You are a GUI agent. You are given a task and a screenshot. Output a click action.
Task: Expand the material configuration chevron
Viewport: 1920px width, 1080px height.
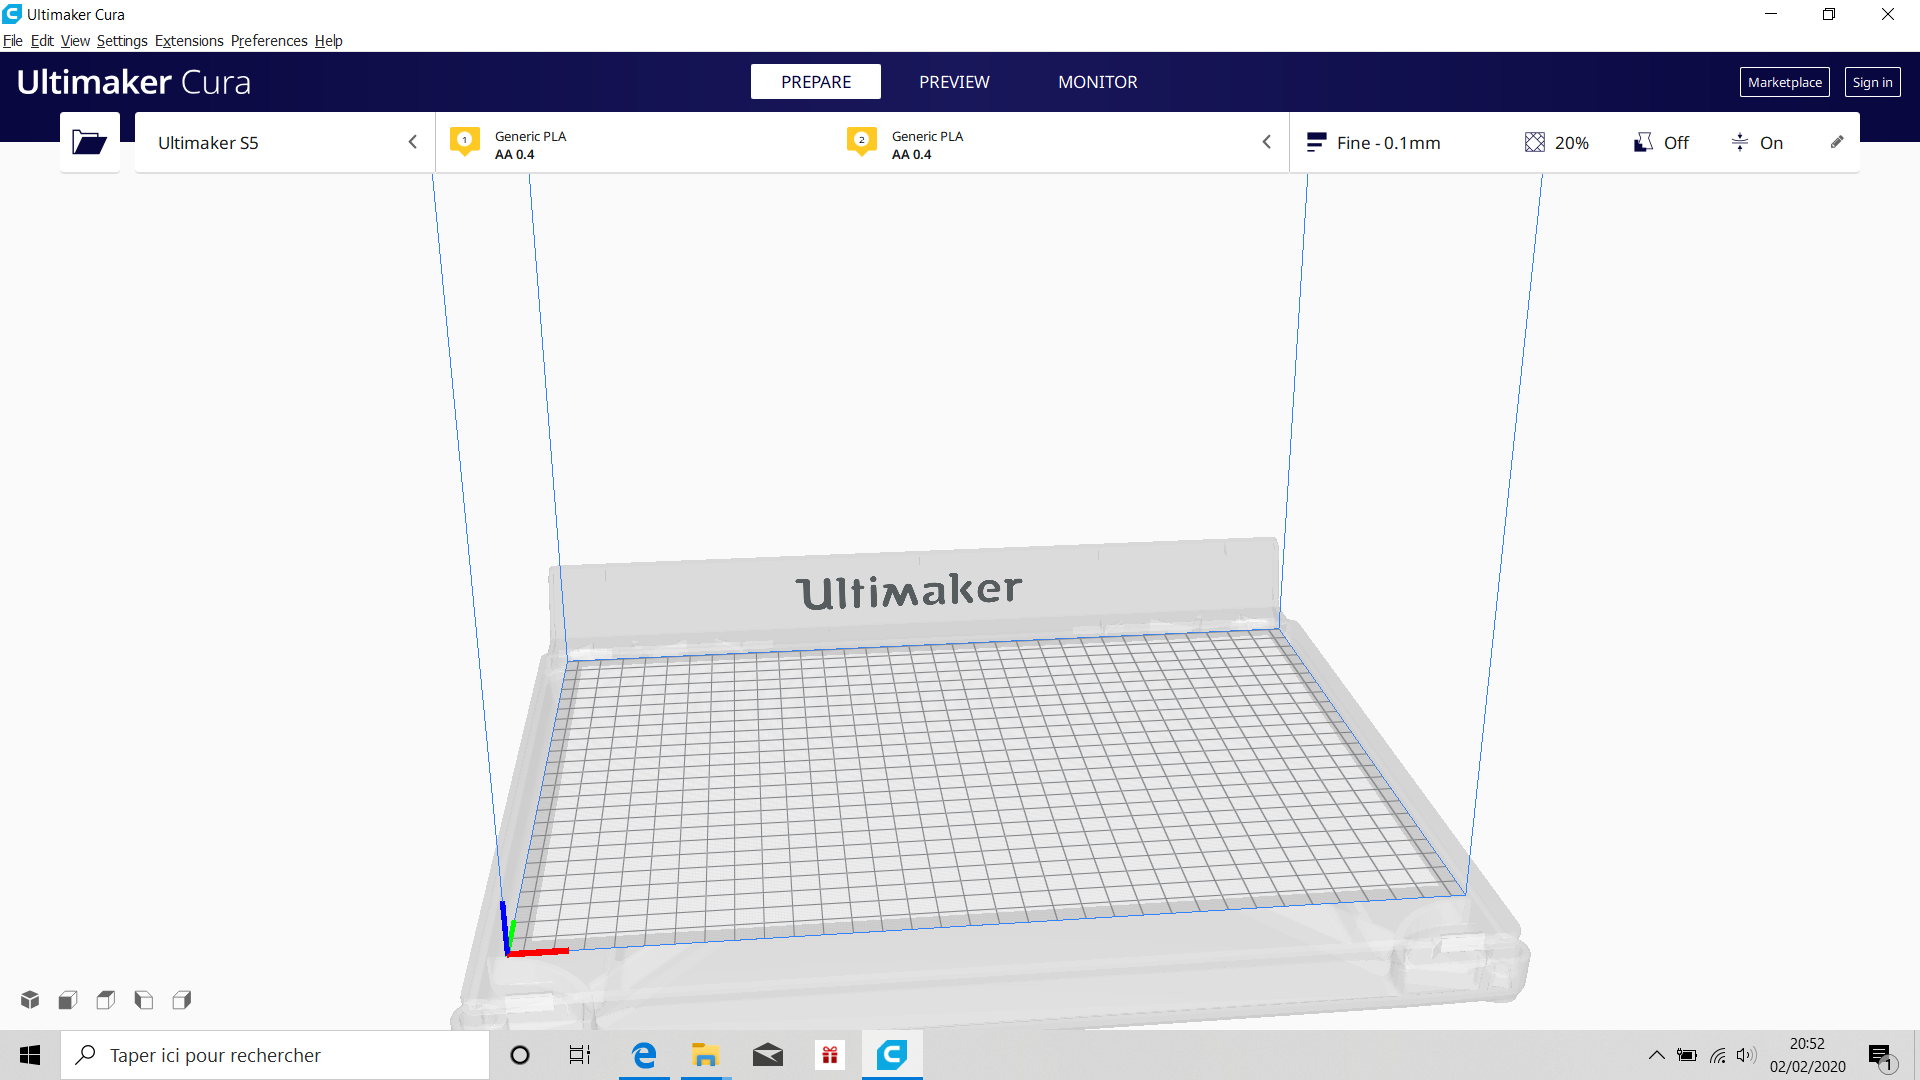[1267, 142]
